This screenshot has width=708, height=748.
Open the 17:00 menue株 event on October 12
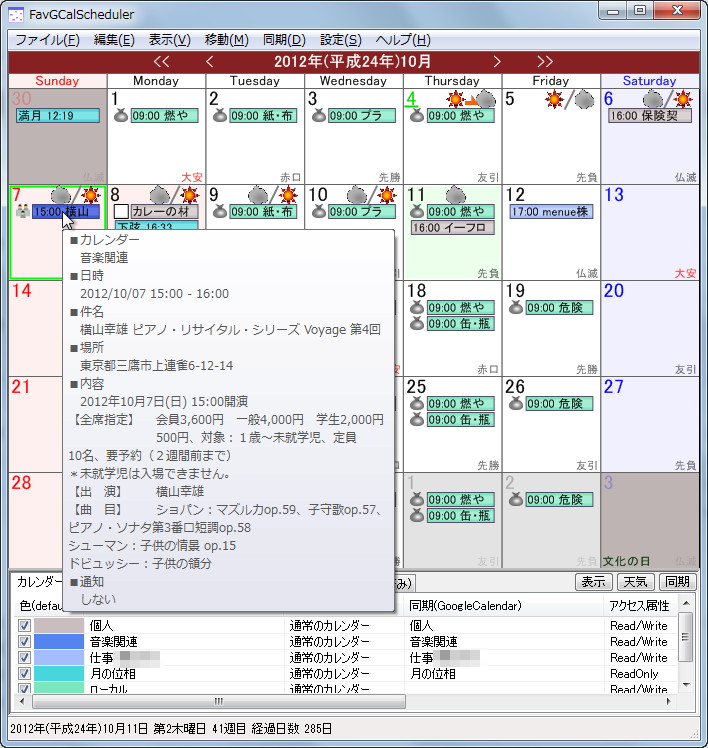551,211
